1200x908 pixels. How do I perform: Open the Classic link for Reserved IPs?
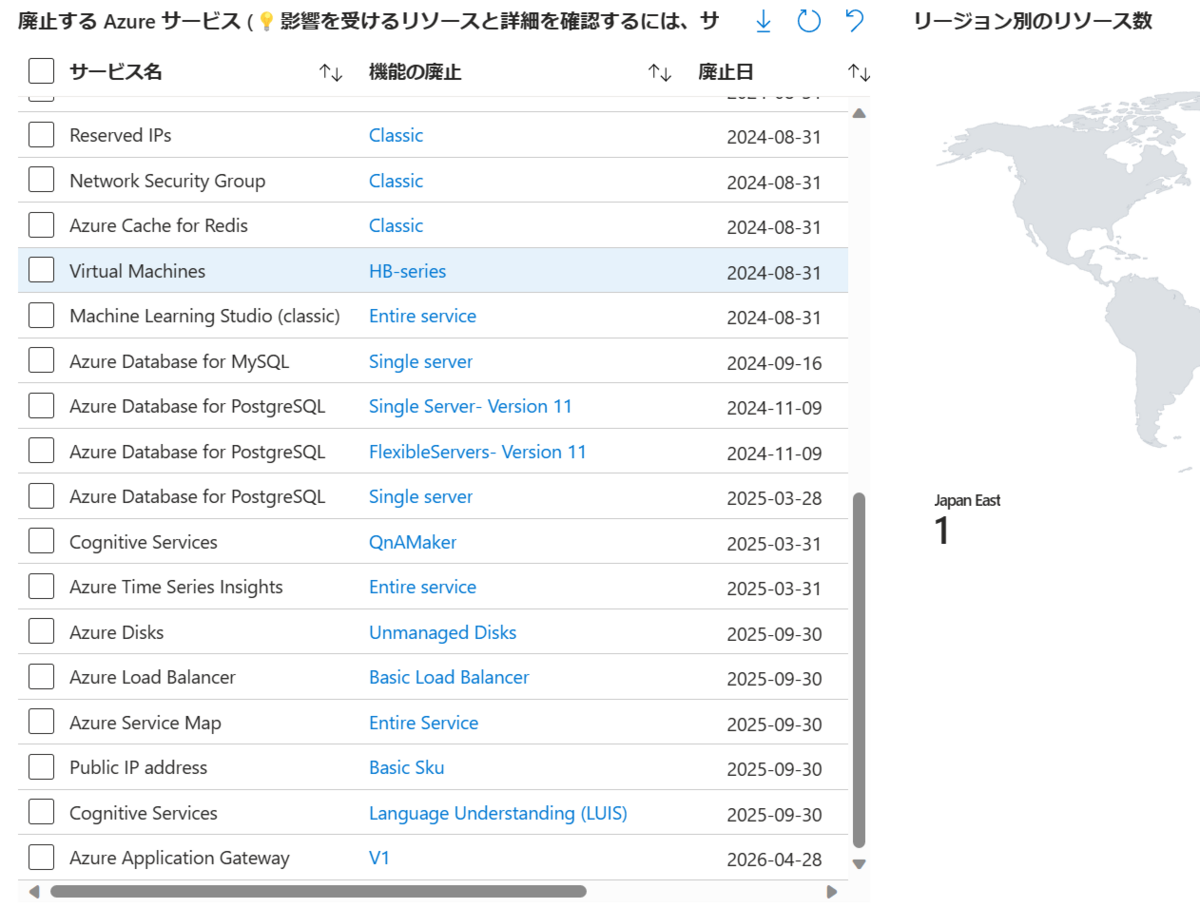pos(396,135)
